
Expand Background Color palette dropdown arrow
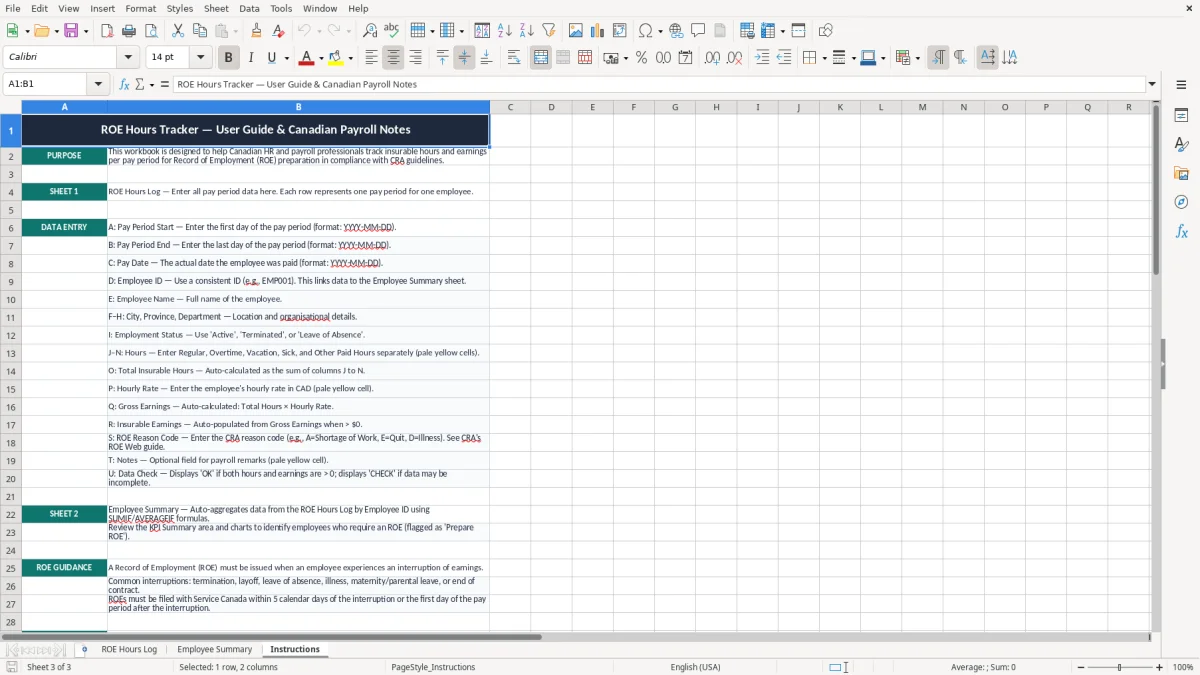[350, 58]
